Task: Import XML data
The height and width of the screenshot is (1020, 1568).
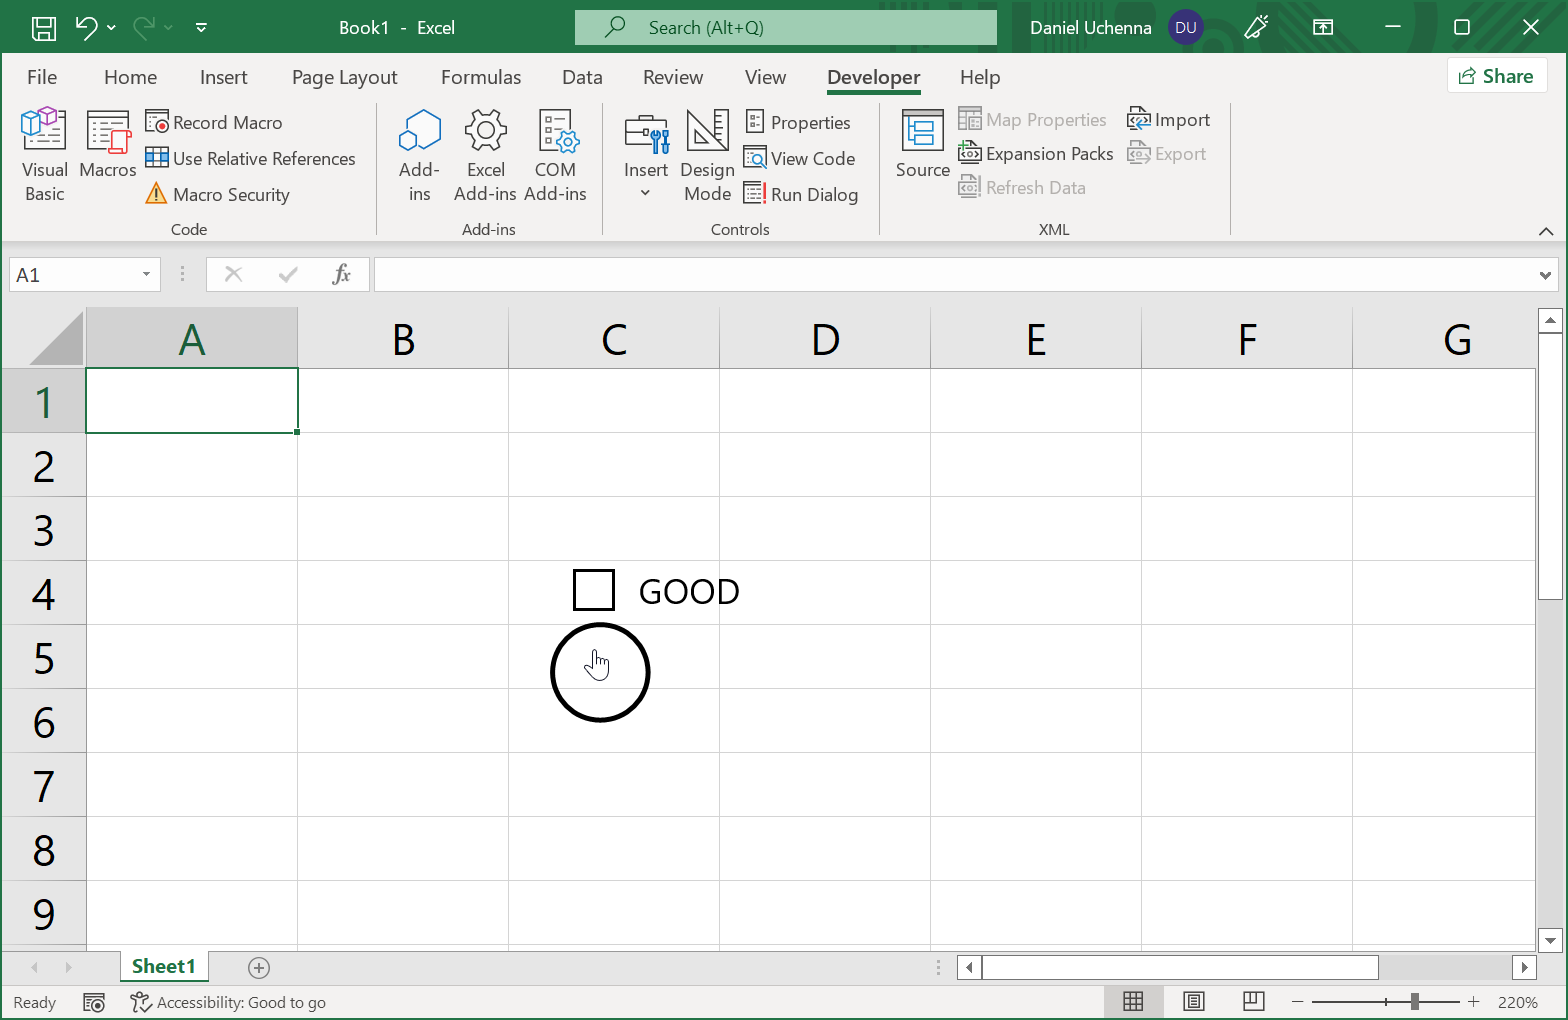Action: [x=1169, y=120]
